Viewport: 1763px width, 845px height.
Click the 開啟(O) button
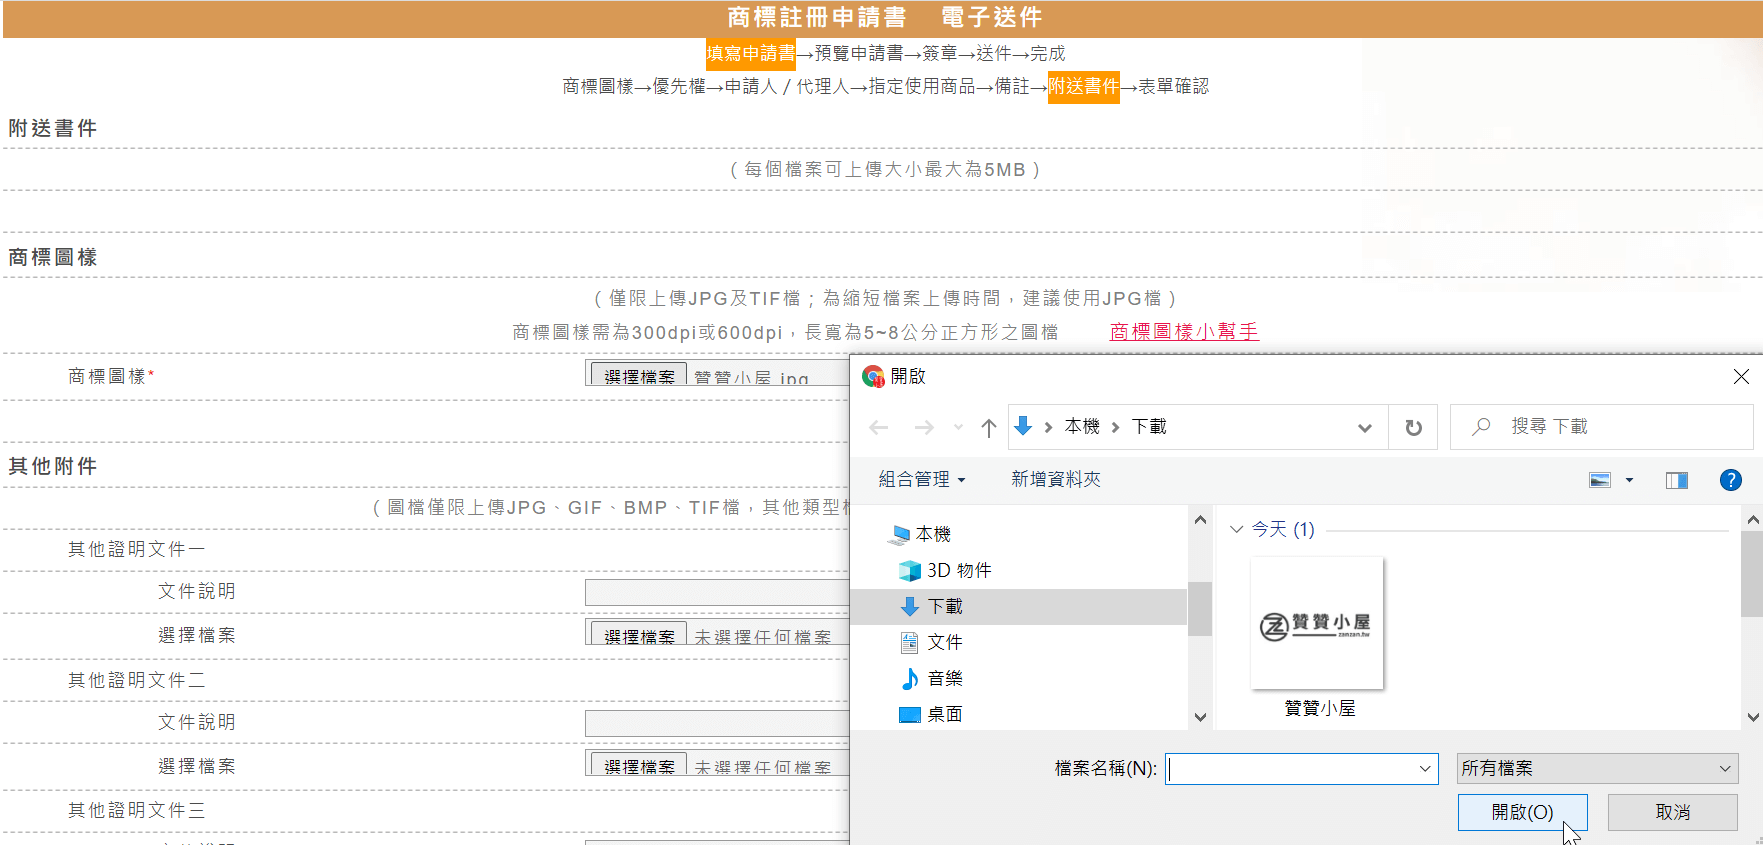(1522, 812)
